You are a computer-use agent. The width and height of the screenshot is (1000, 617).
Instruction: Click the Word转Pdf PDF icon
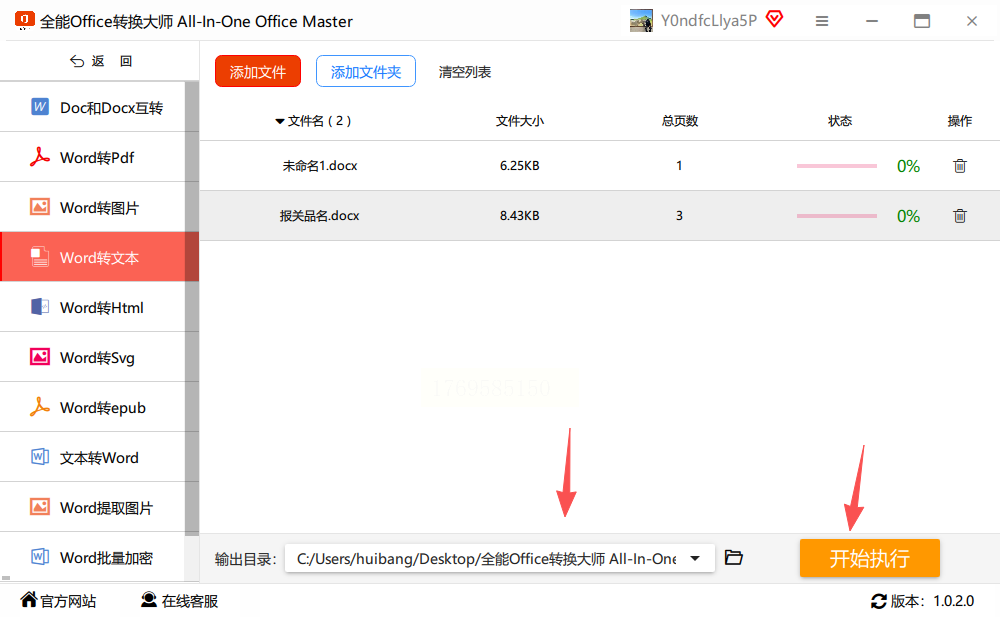(40, 157)
